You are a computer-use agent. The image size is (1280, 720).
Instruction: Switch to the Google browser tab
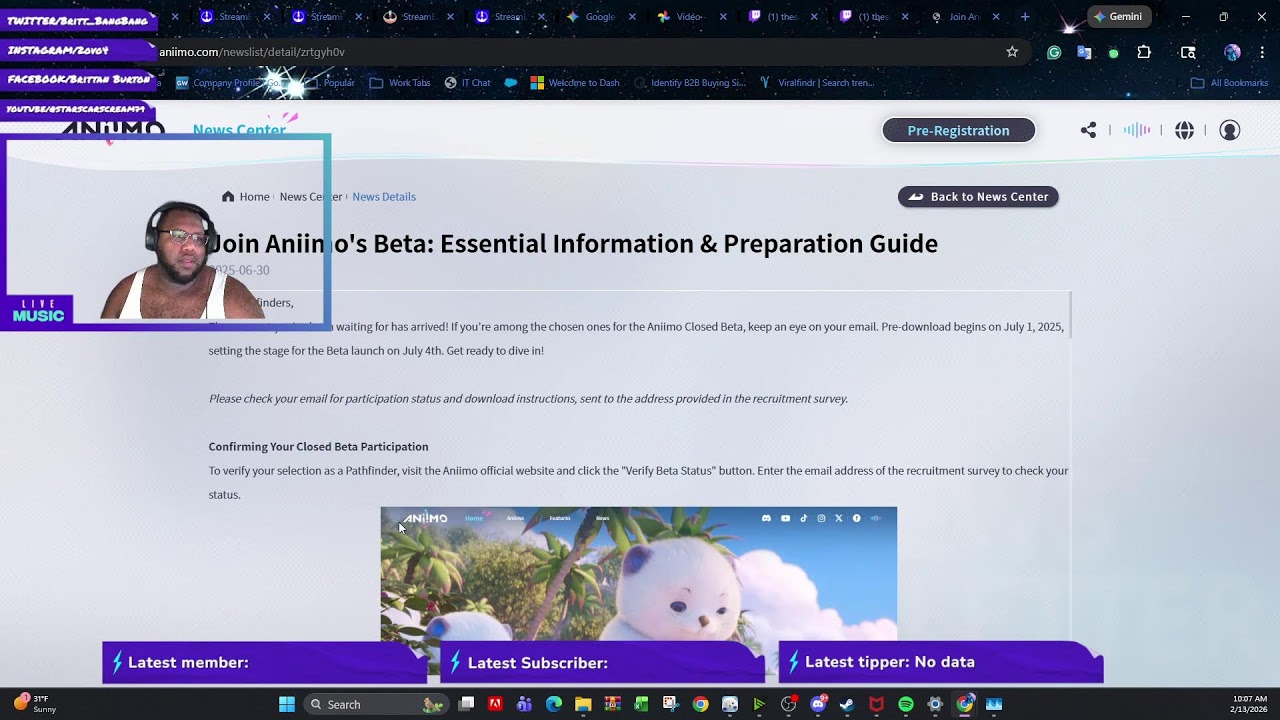coord(598,17)
